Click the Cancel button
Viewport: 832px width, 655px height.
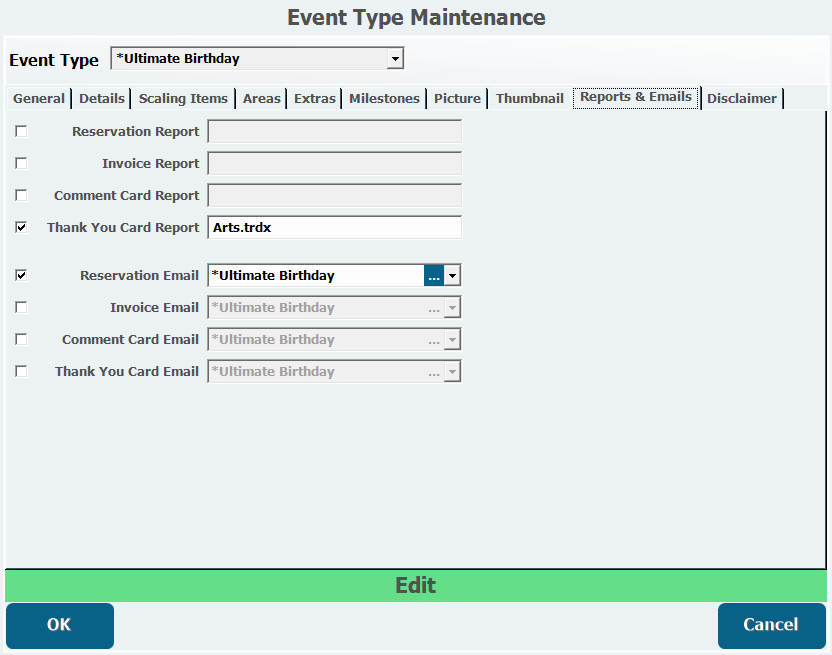coord(771,625)
